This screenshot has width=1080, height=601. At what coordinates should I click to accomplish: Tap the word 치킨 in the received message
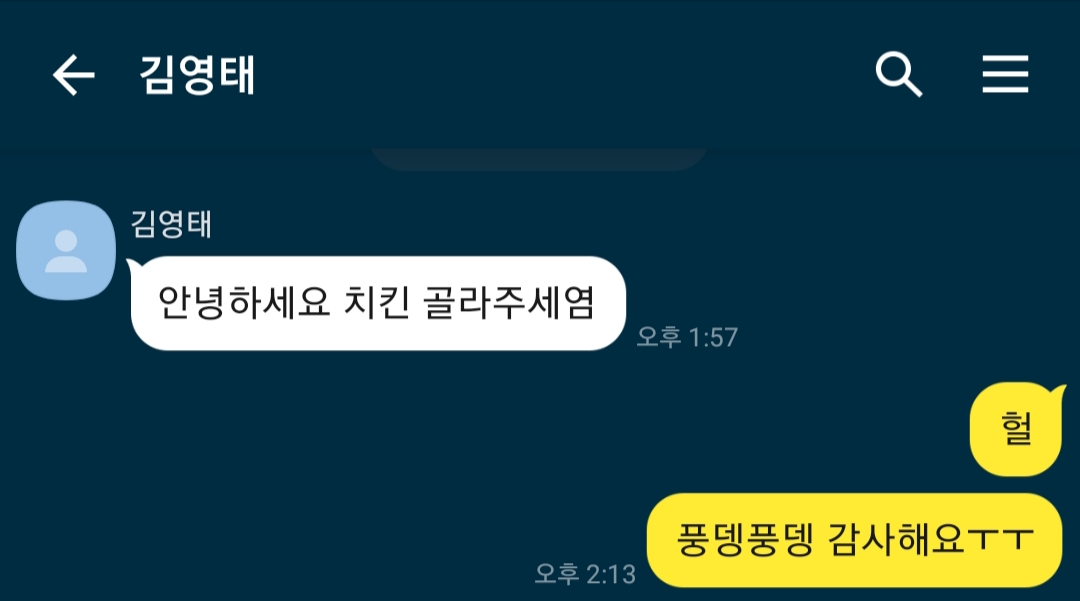point(376,302)
